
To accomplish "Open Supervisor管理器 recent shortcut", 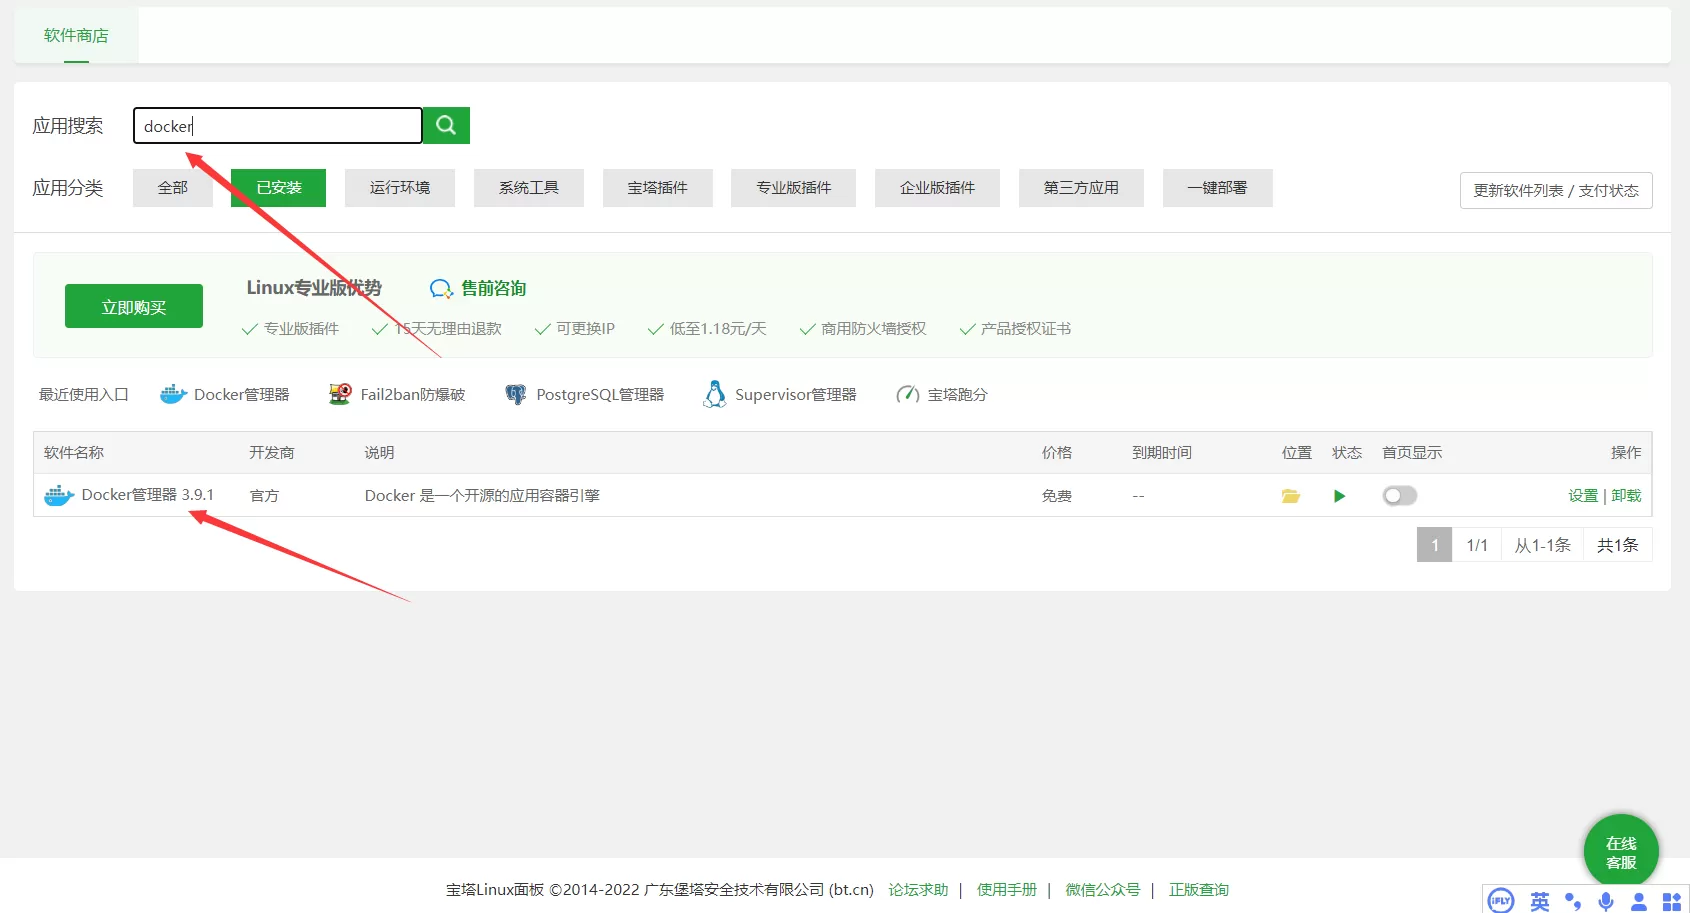I will [781, 395].
